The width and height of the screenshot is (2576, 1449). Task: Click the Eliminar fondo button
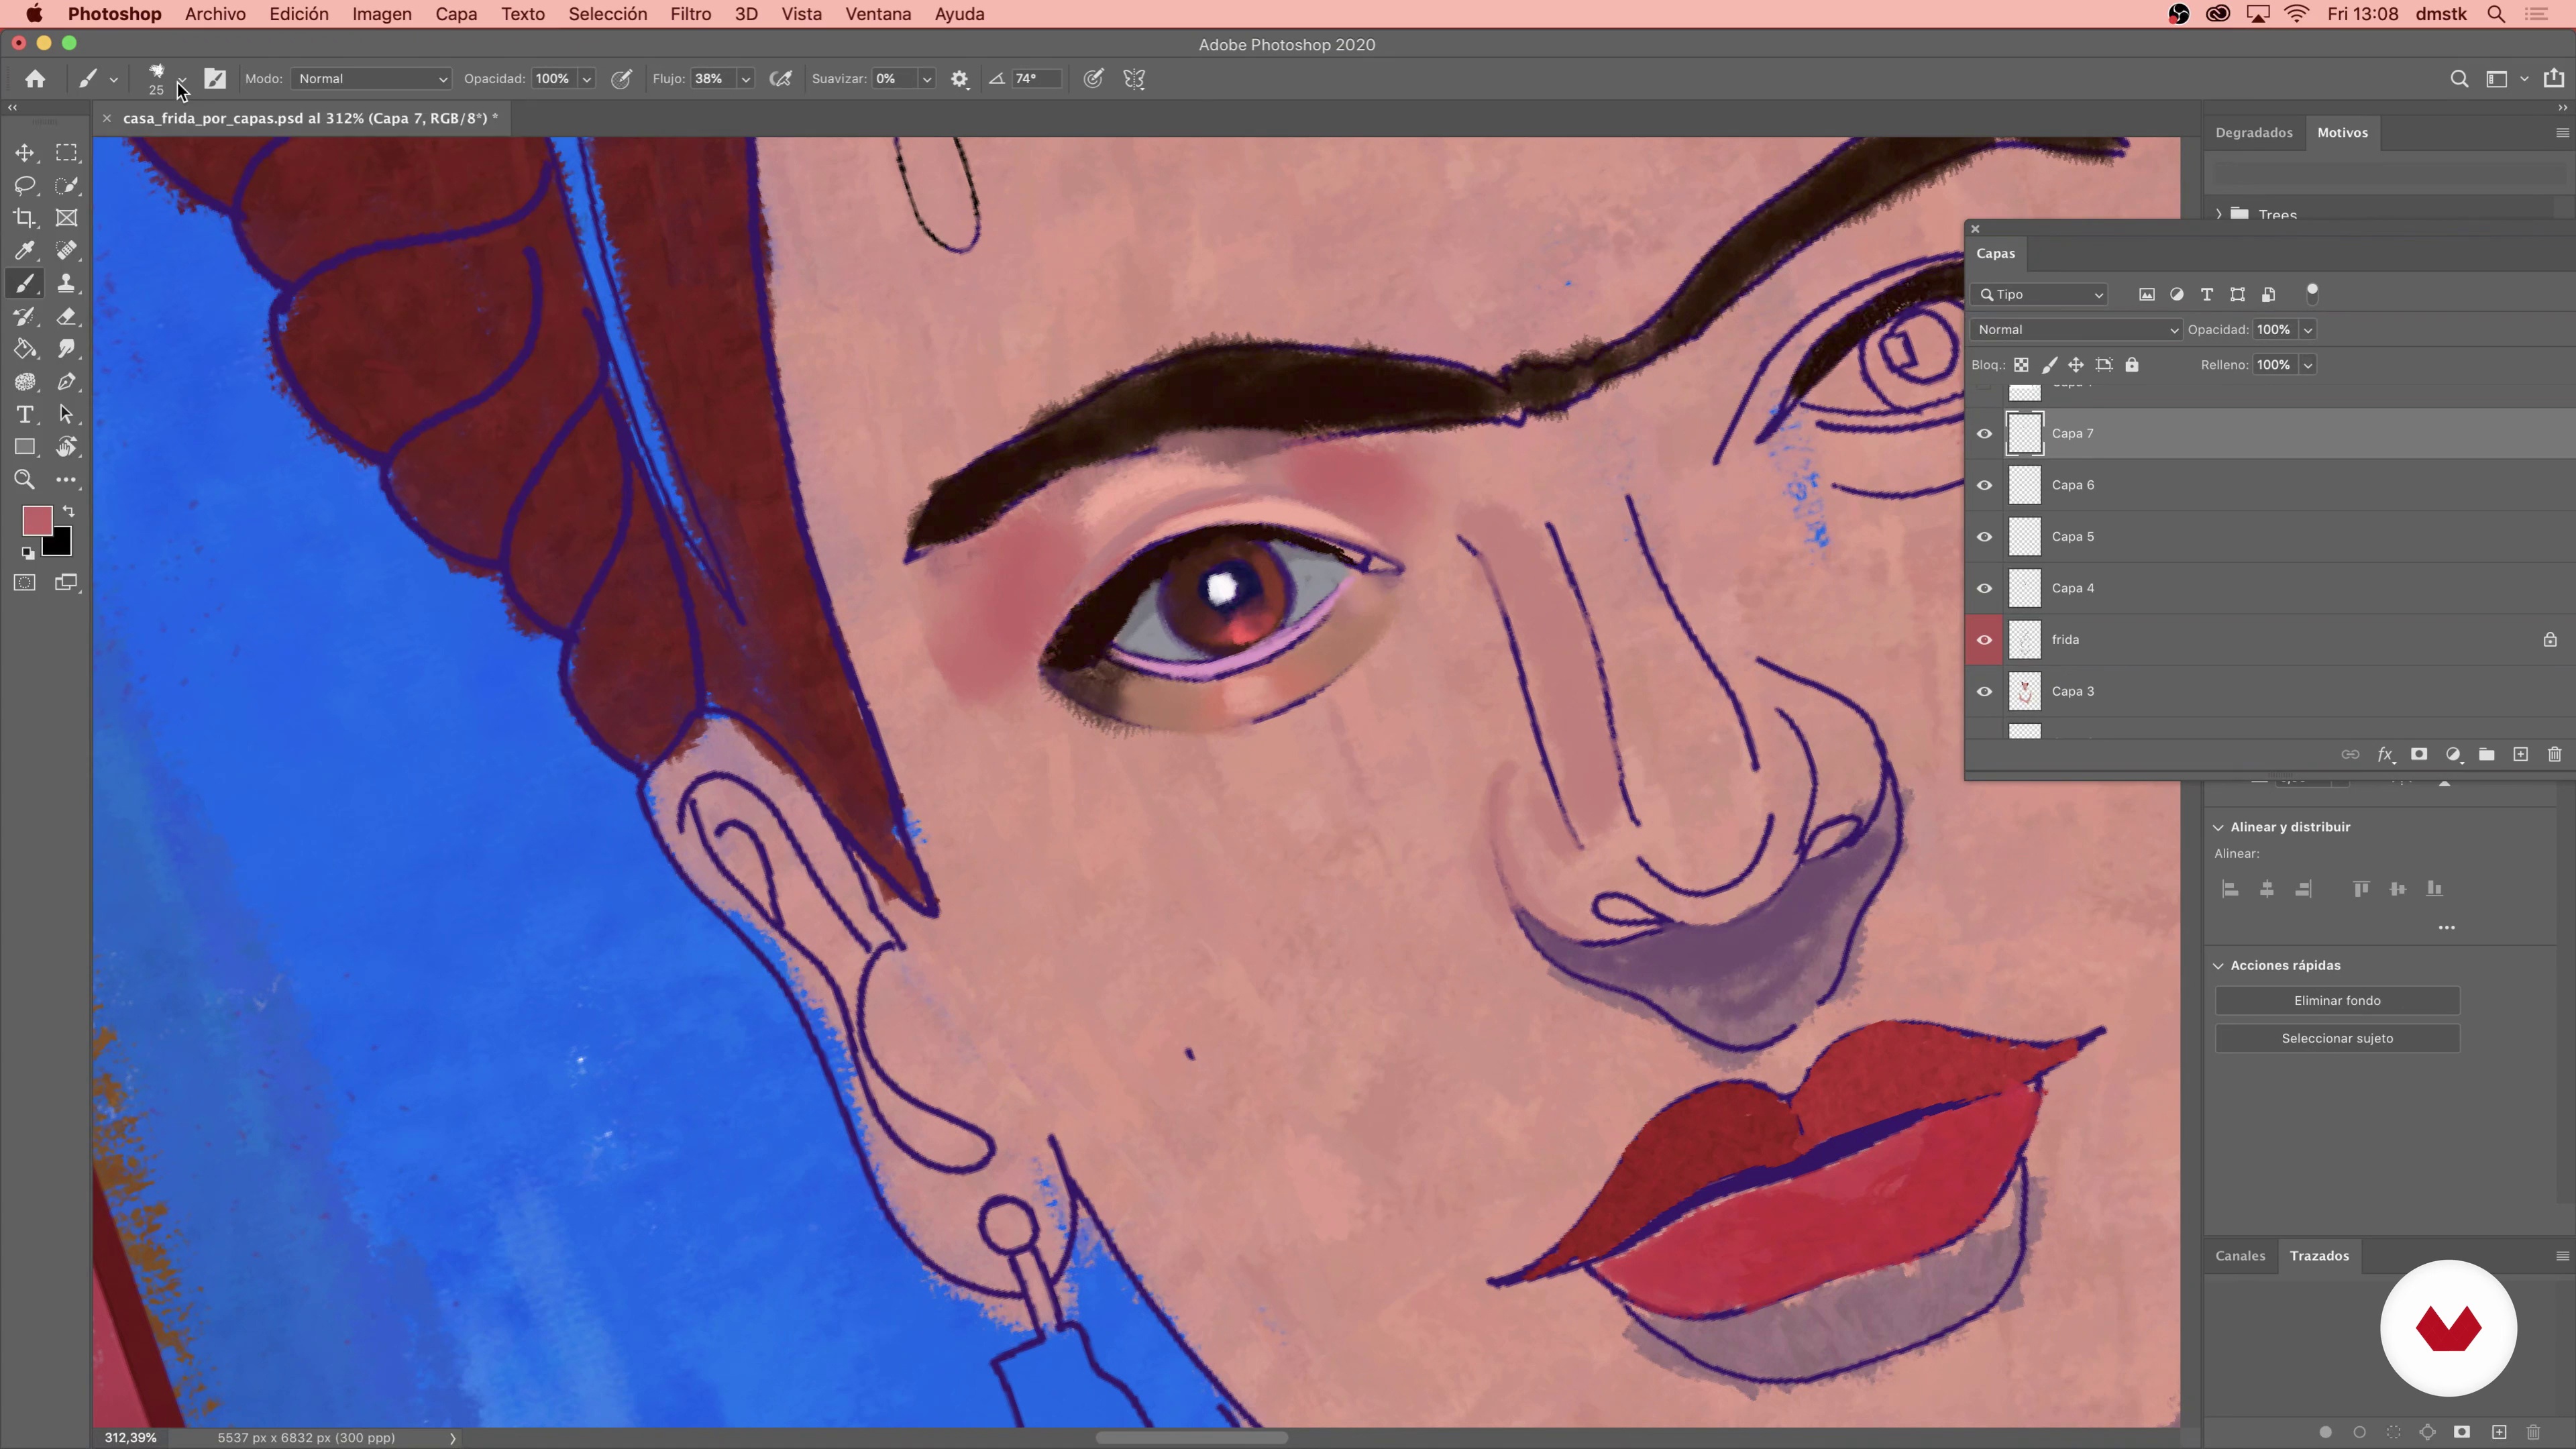(x=2337, y=1001)
